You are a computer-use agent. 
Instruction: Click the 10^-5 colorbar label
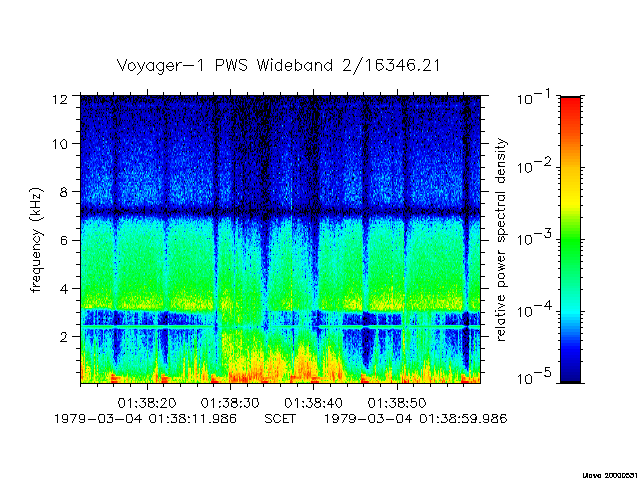point(534,378)
